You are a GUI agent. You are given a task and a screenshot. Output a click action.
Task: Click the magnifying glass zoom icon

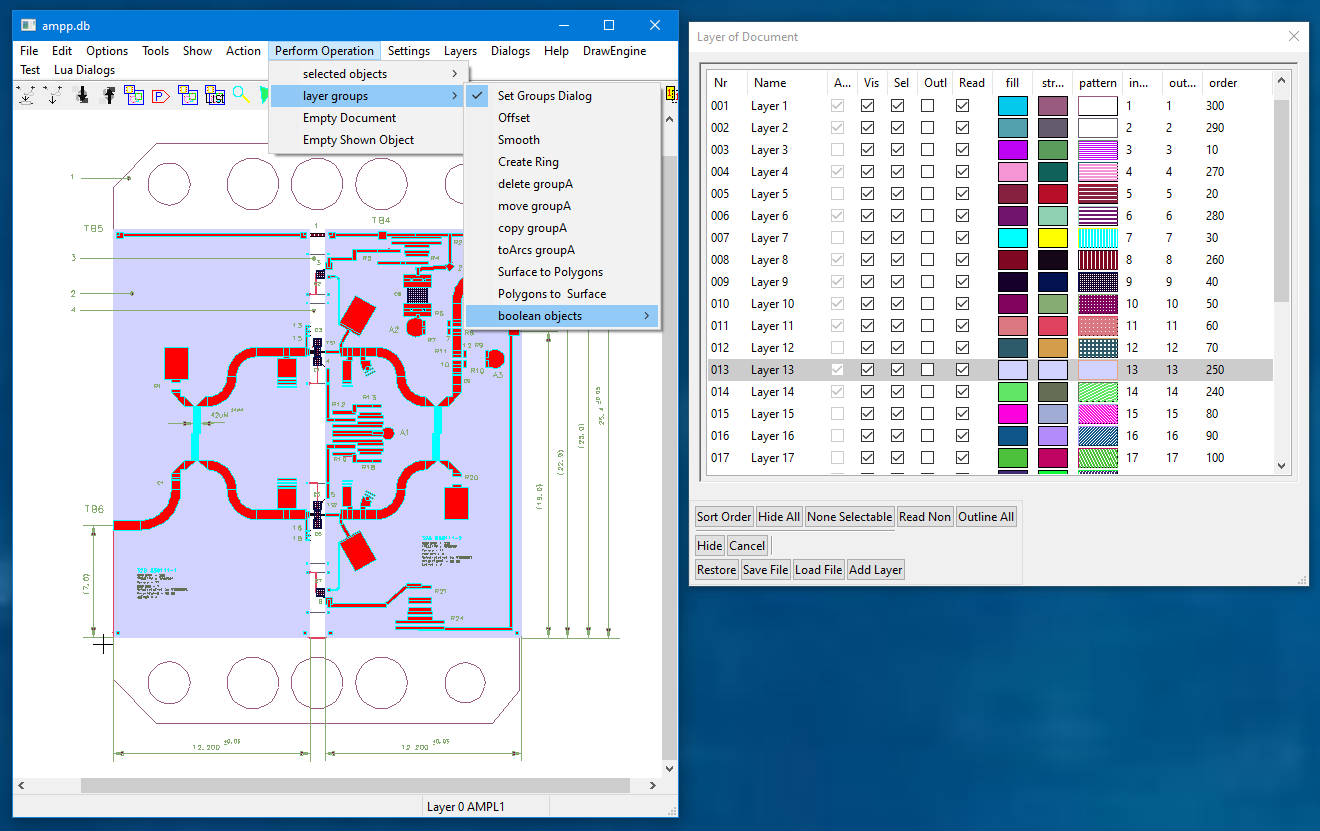(241, 95)
